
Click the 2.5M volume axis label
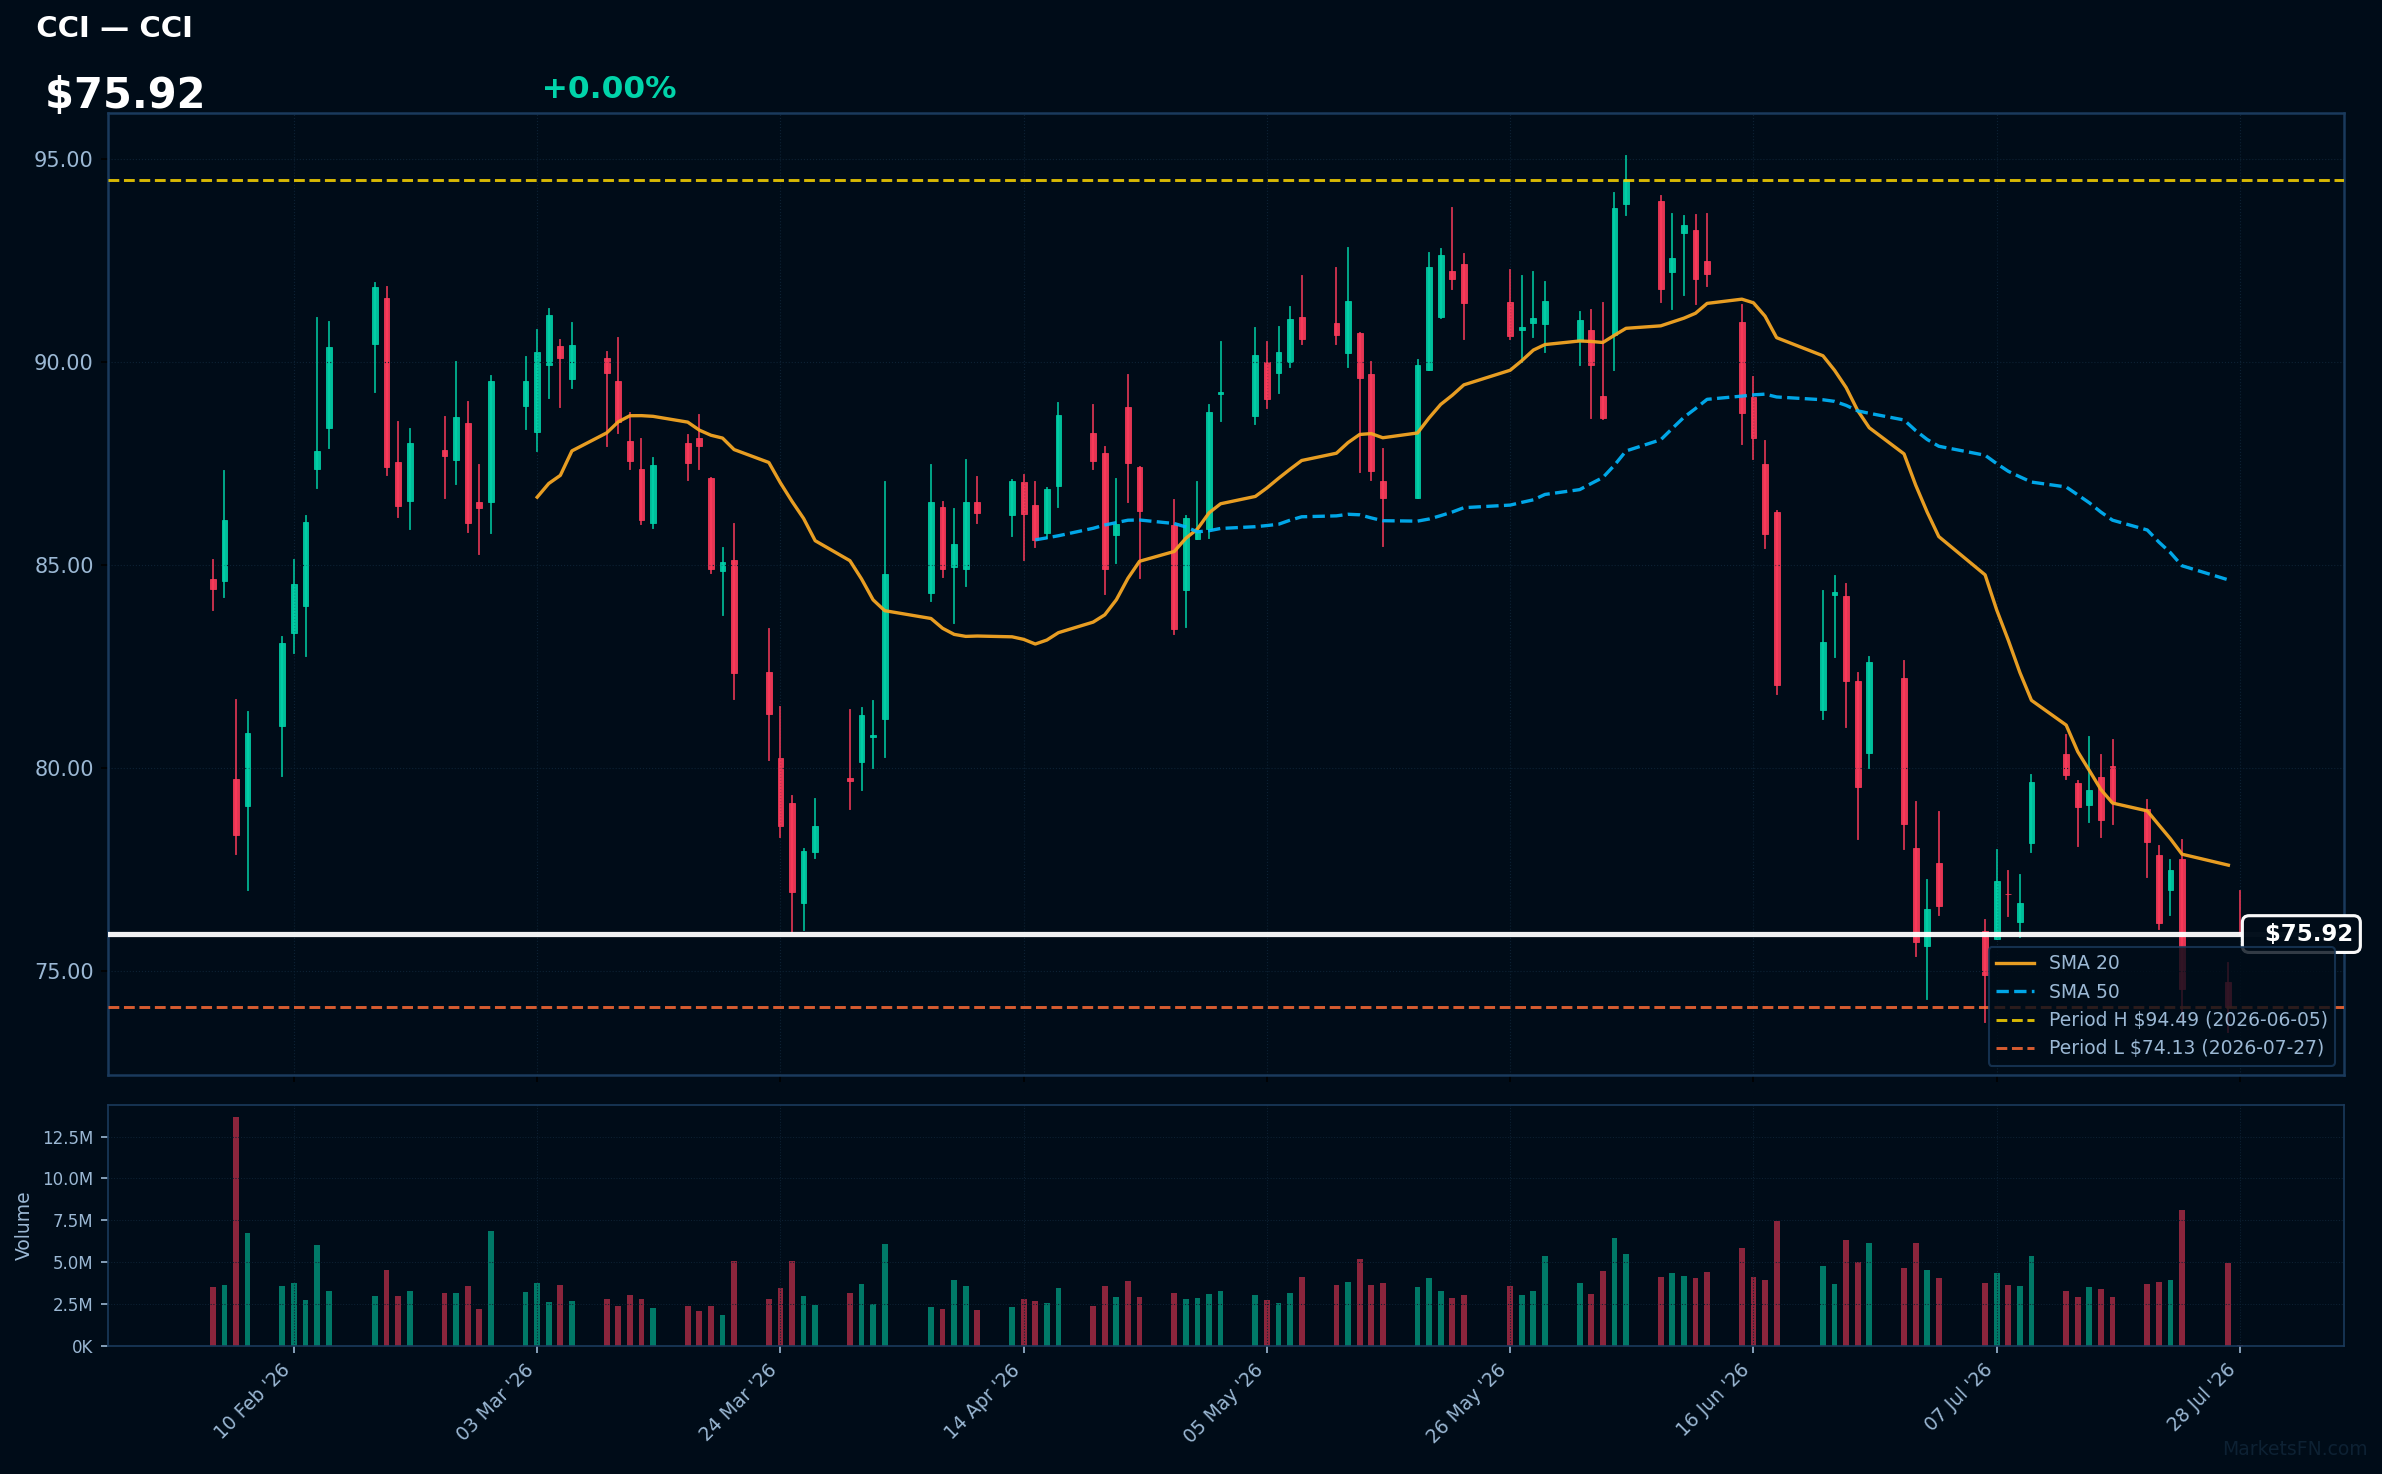(x=73, y=1305)
